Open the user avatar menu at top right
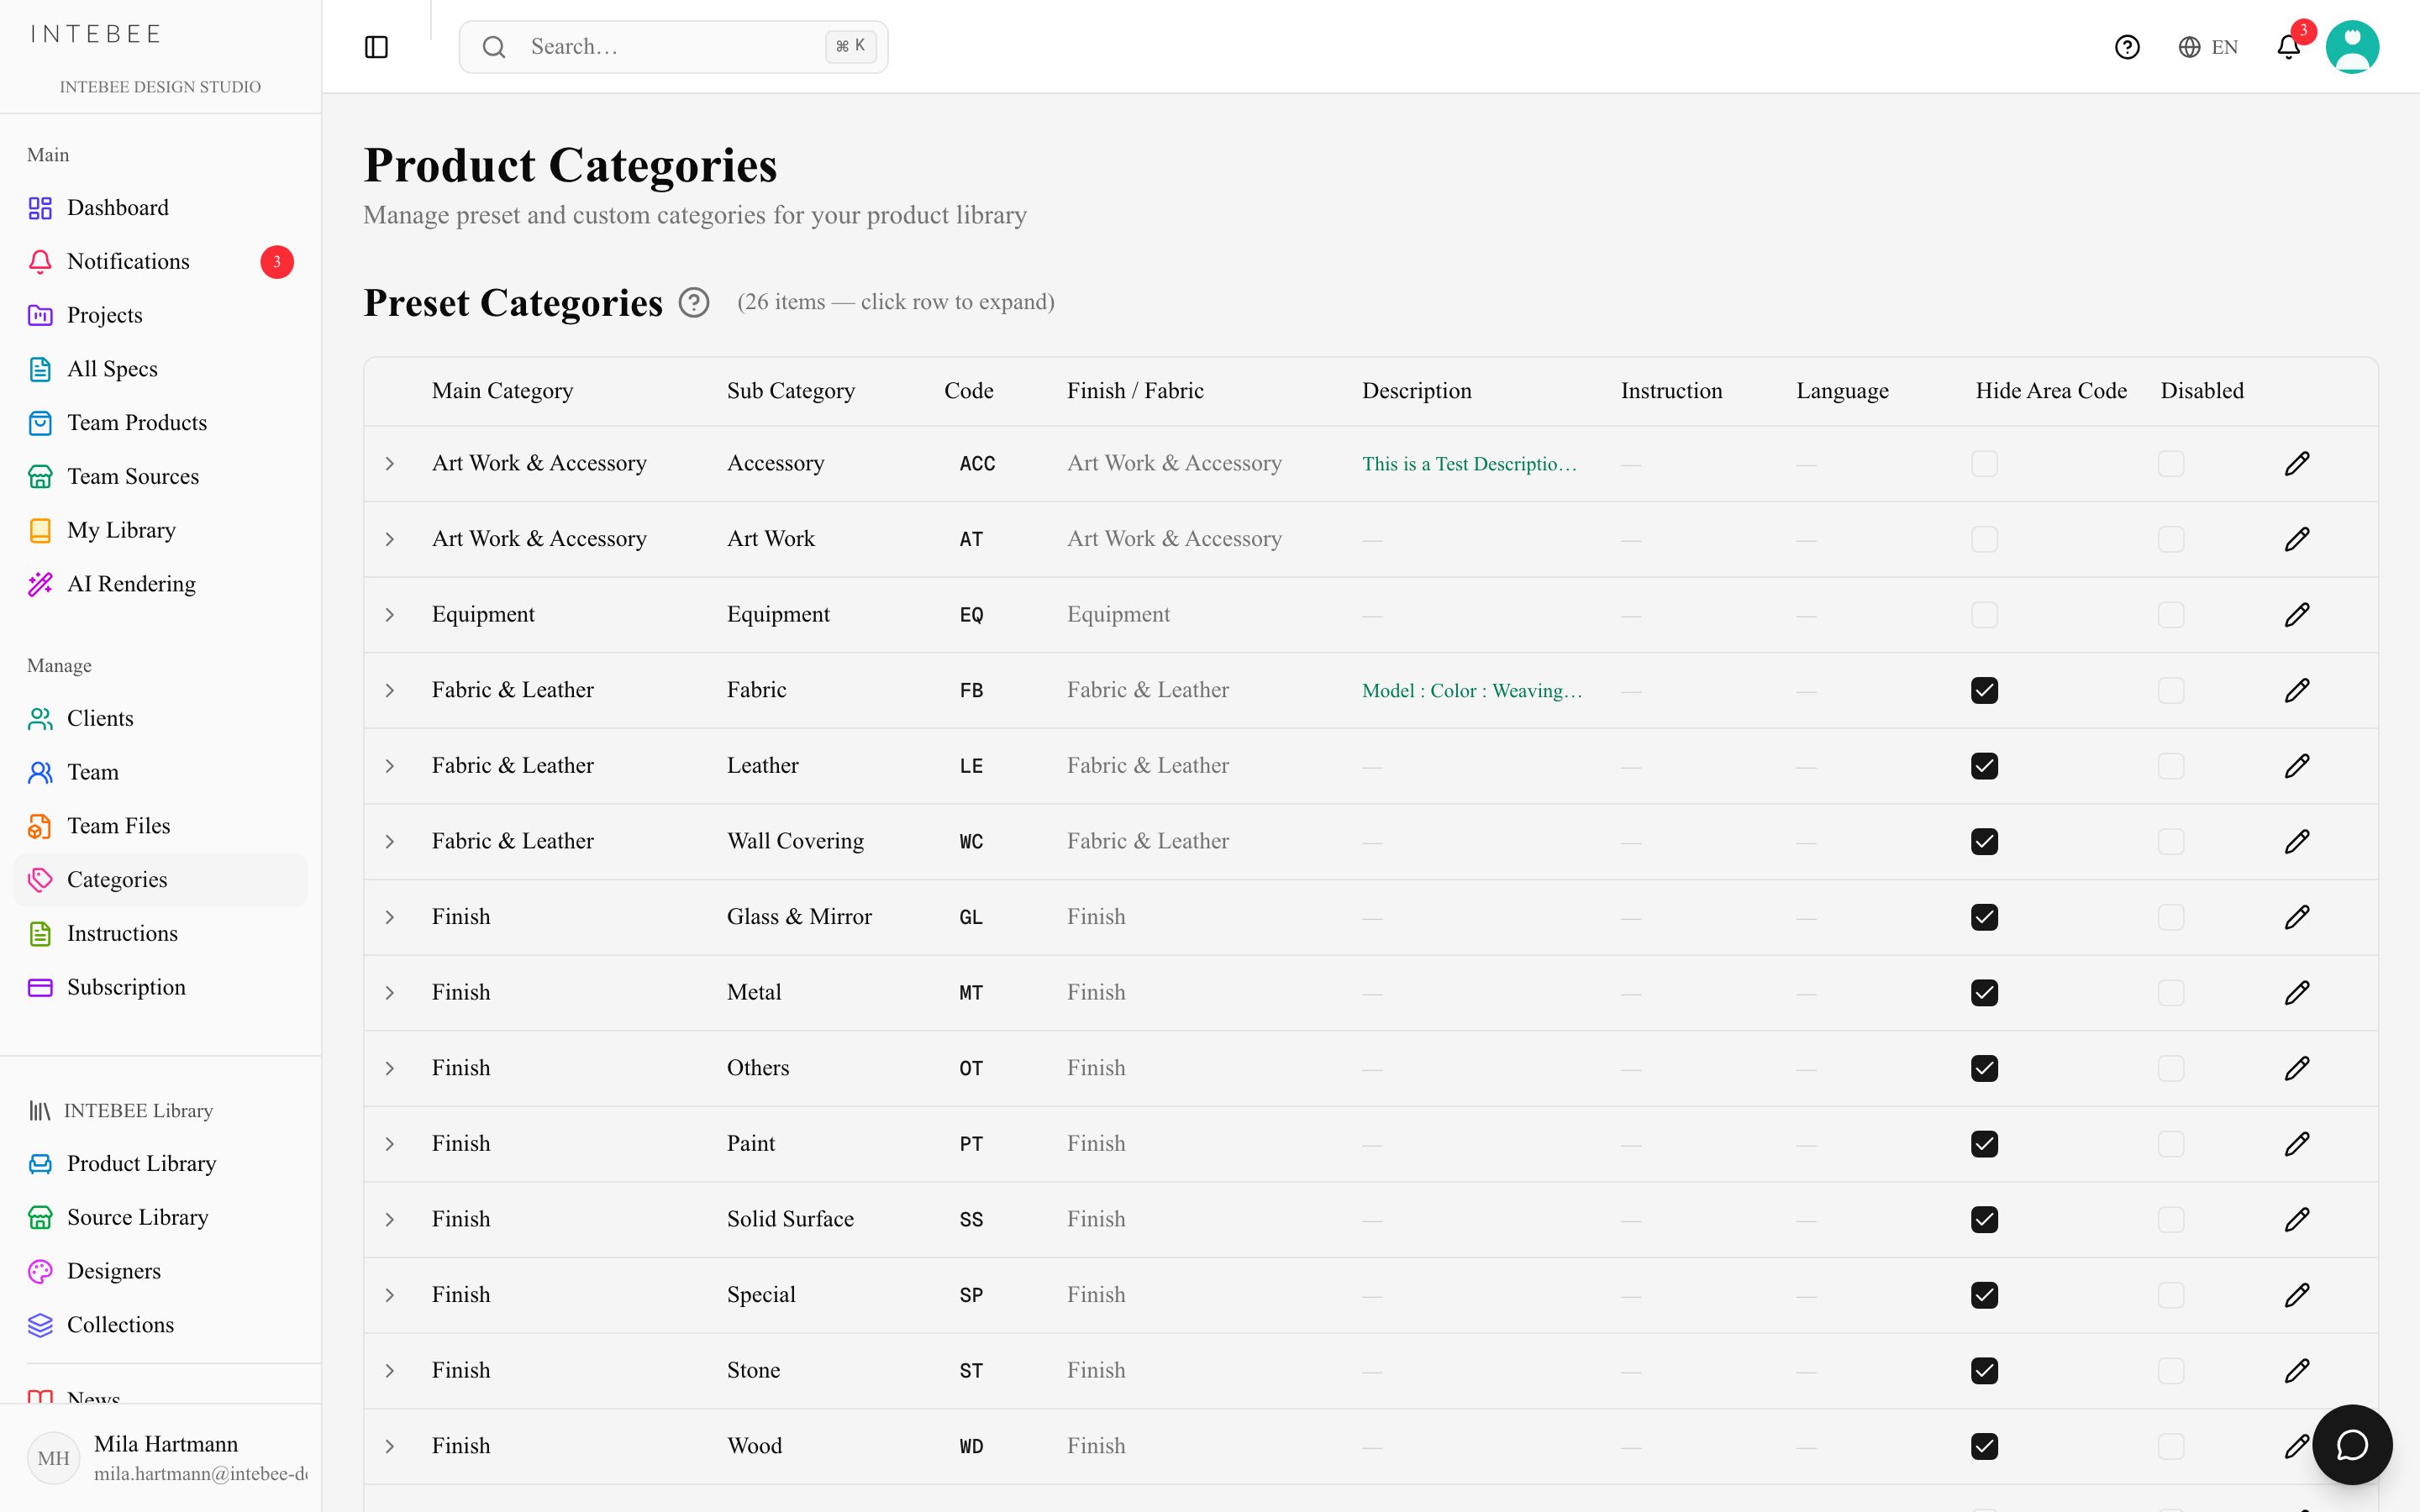Image resolution: width=2420 pixels, height=1512 pixels. pyautogui.click(x=2352, y=47)
